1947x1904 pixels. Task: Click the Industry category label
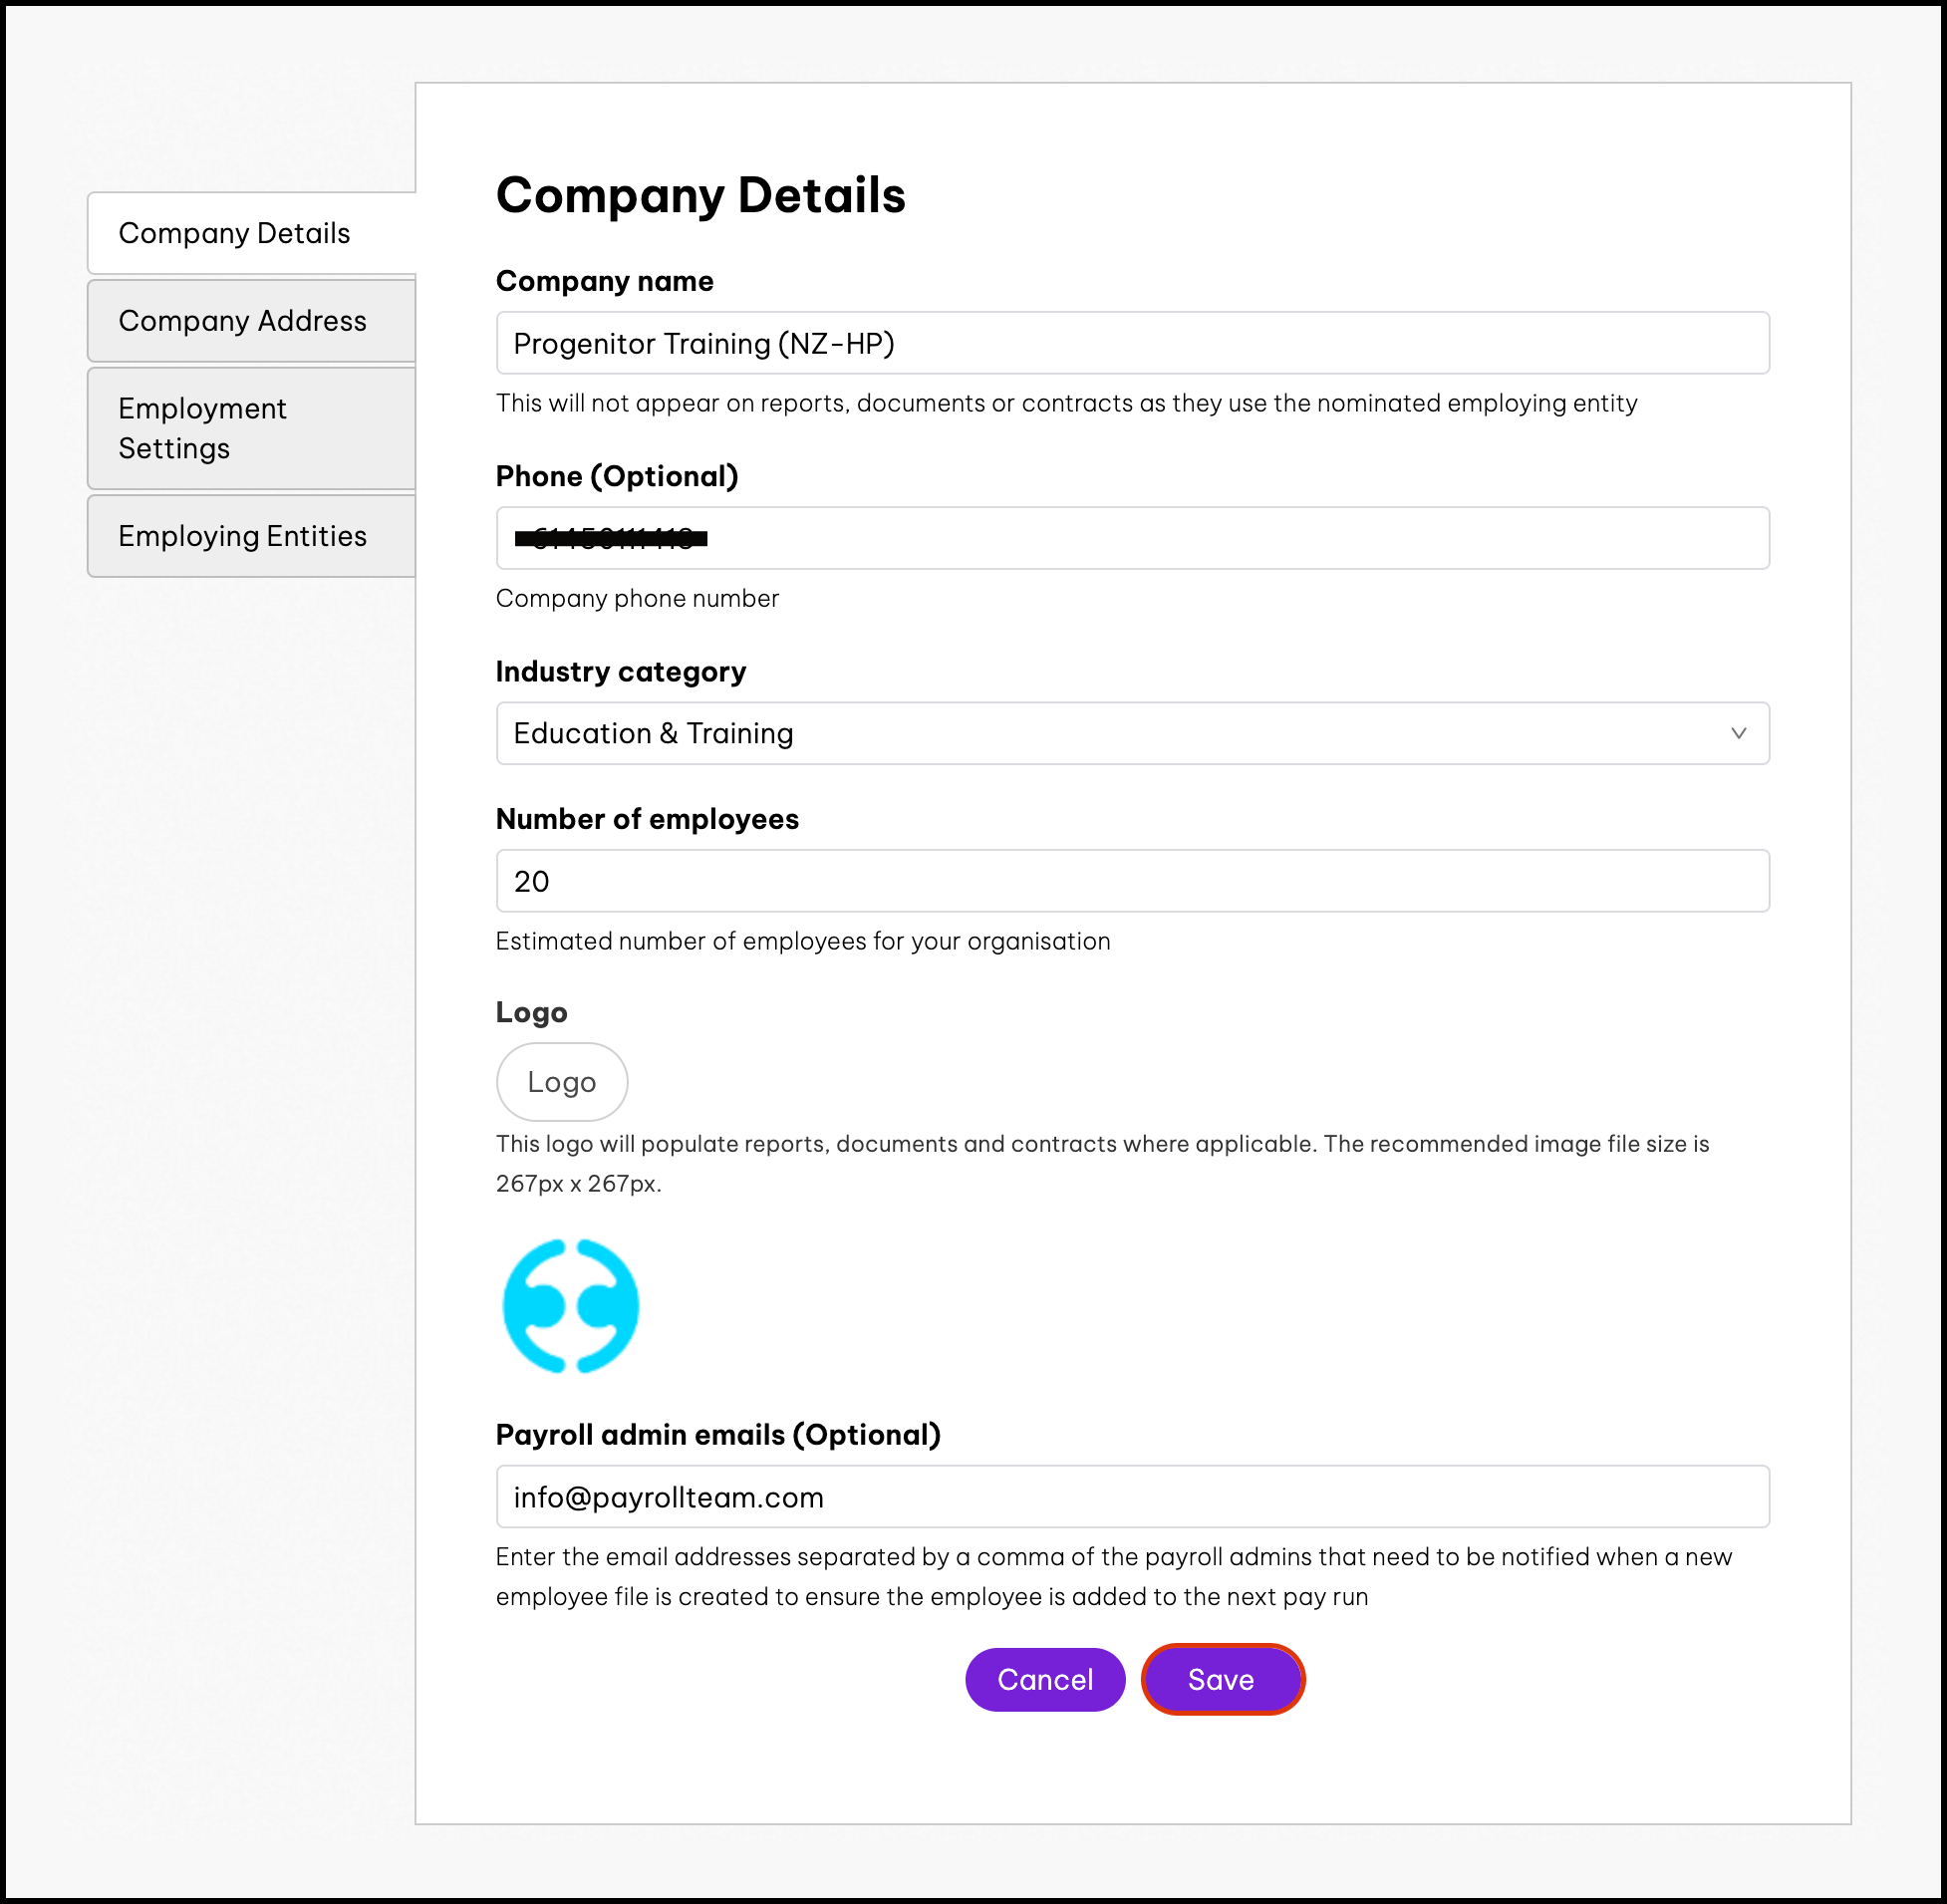(x=621, y=672)
